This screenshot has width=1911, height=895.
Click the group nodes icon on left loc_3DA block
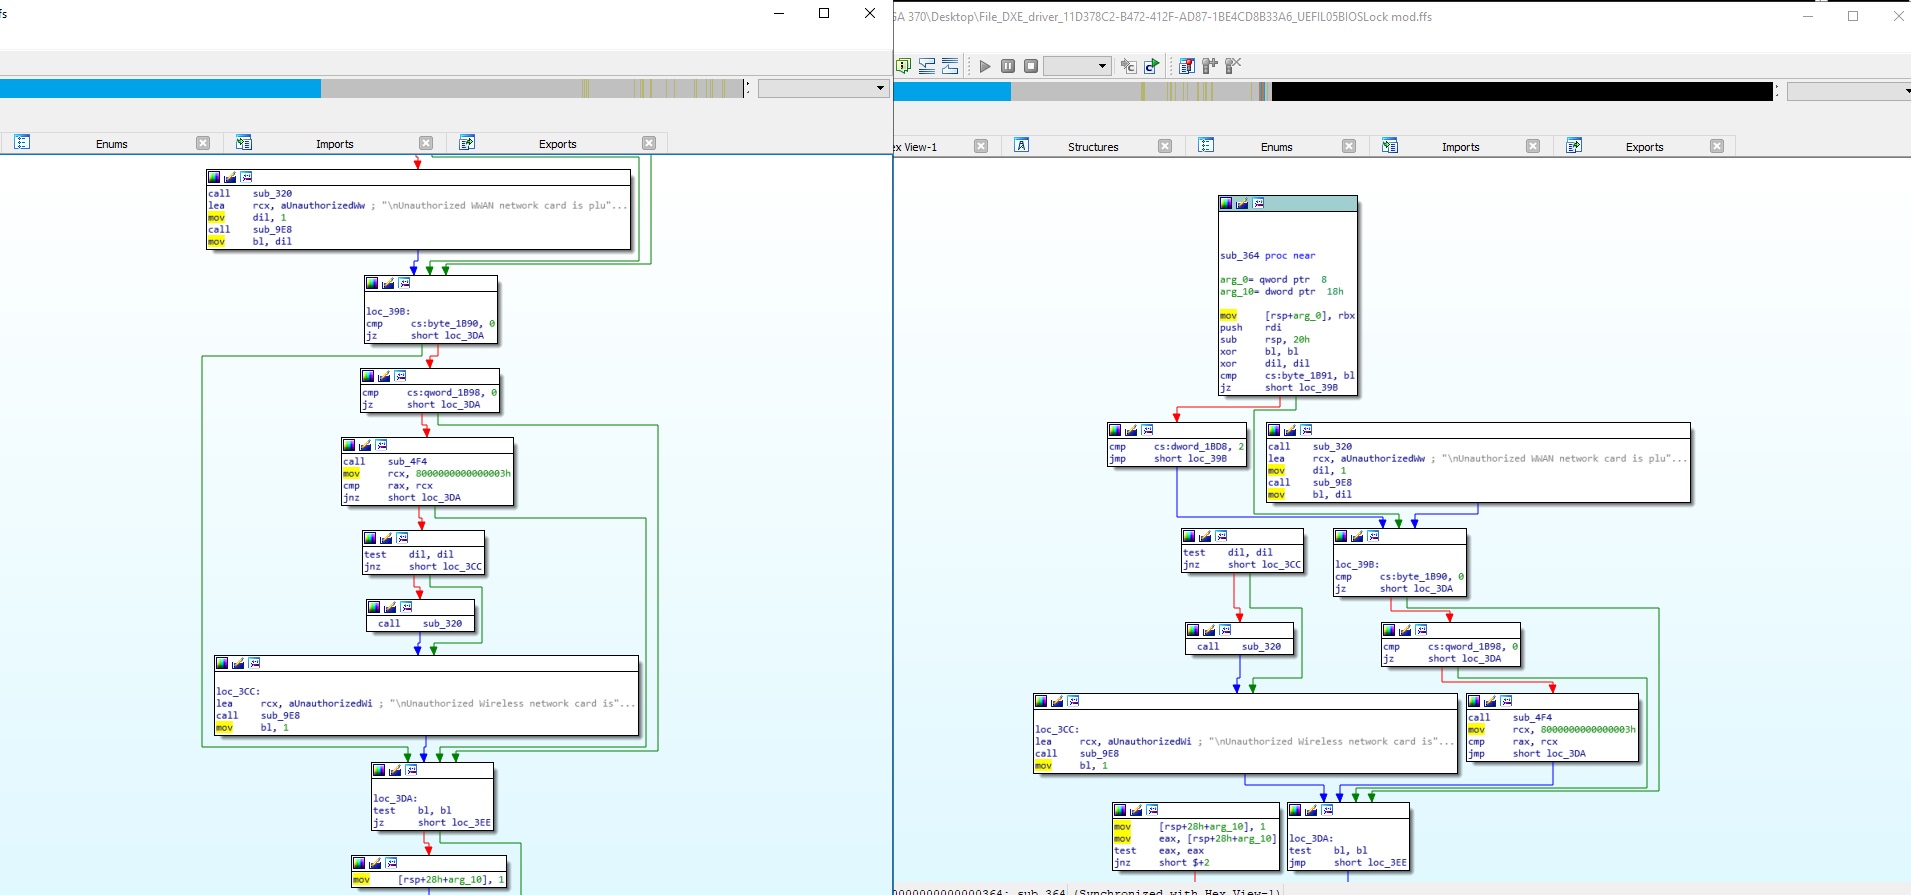(x=411, y=770)
